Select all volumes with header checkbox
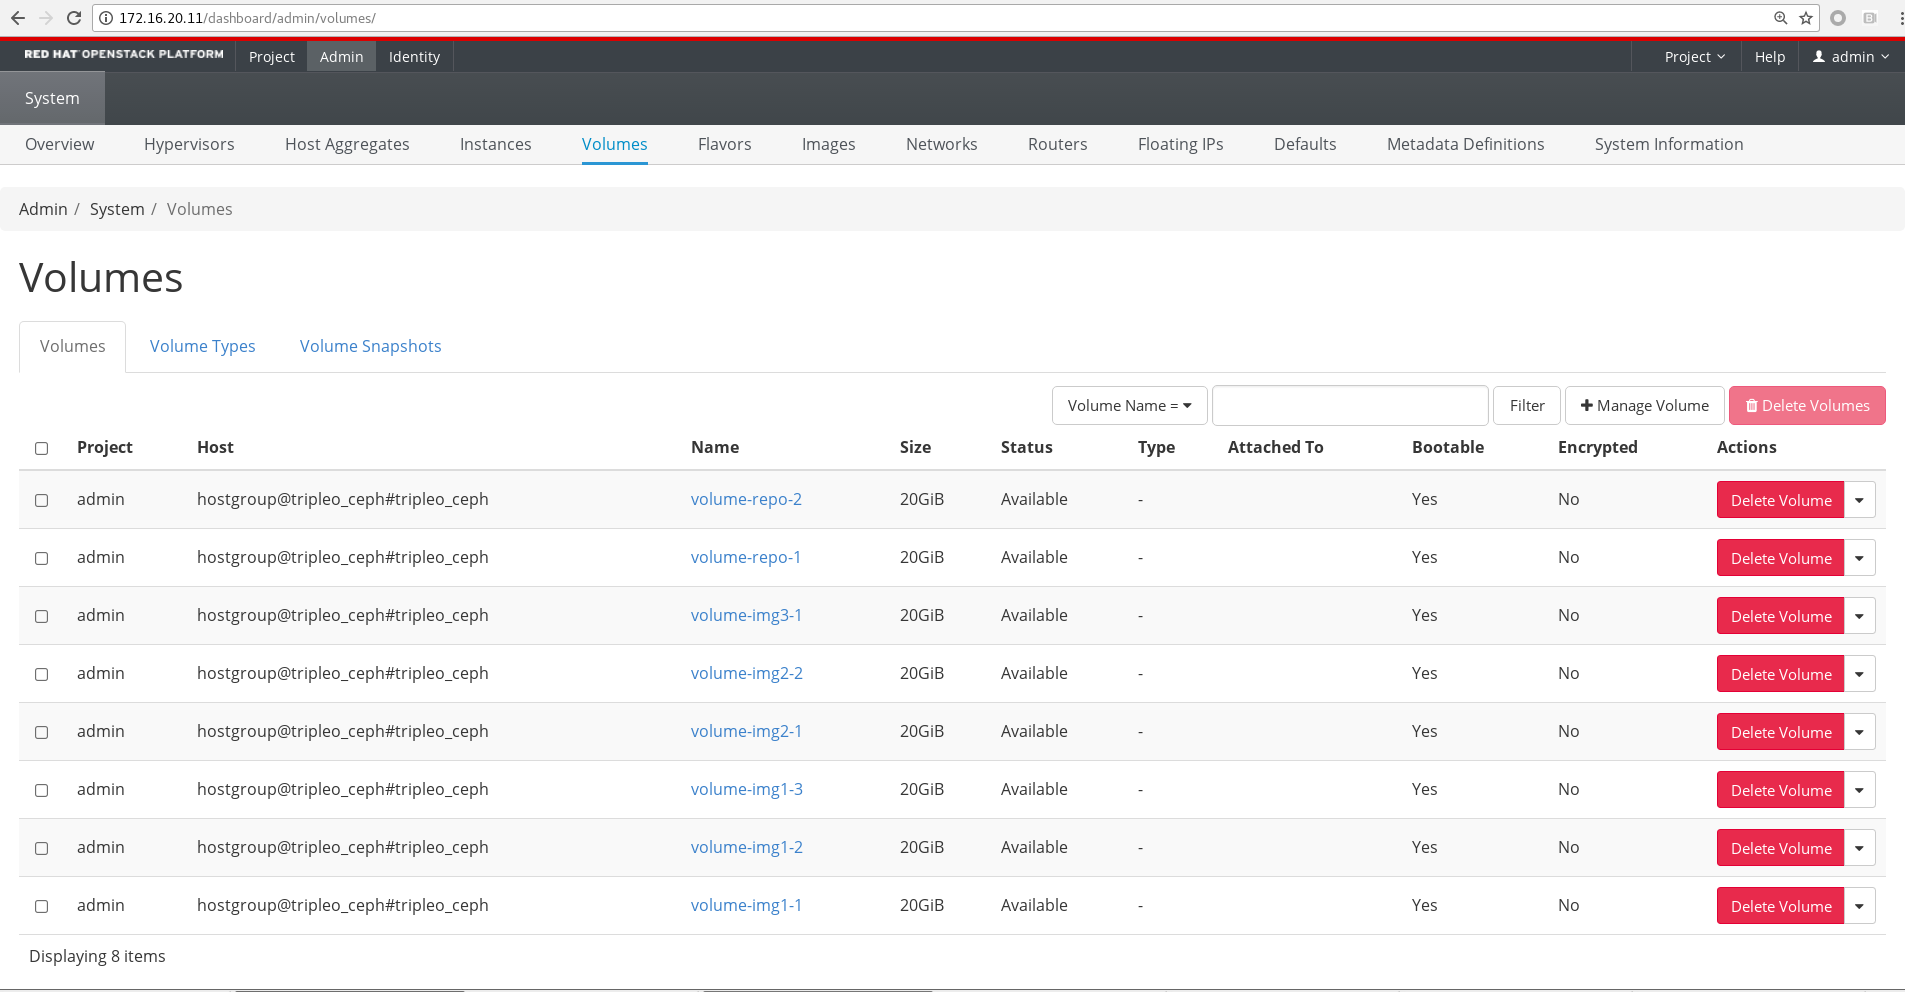1905x992 pixels. point(42,448)
